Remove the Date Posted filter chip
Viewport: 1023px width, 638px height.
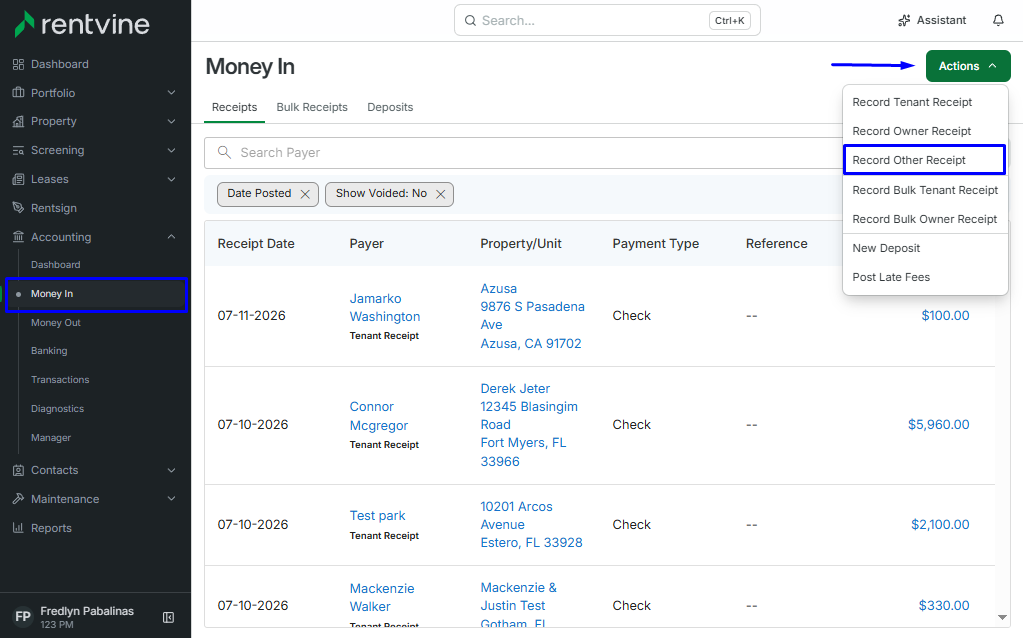pyautogui.click(x=305, y=194)
